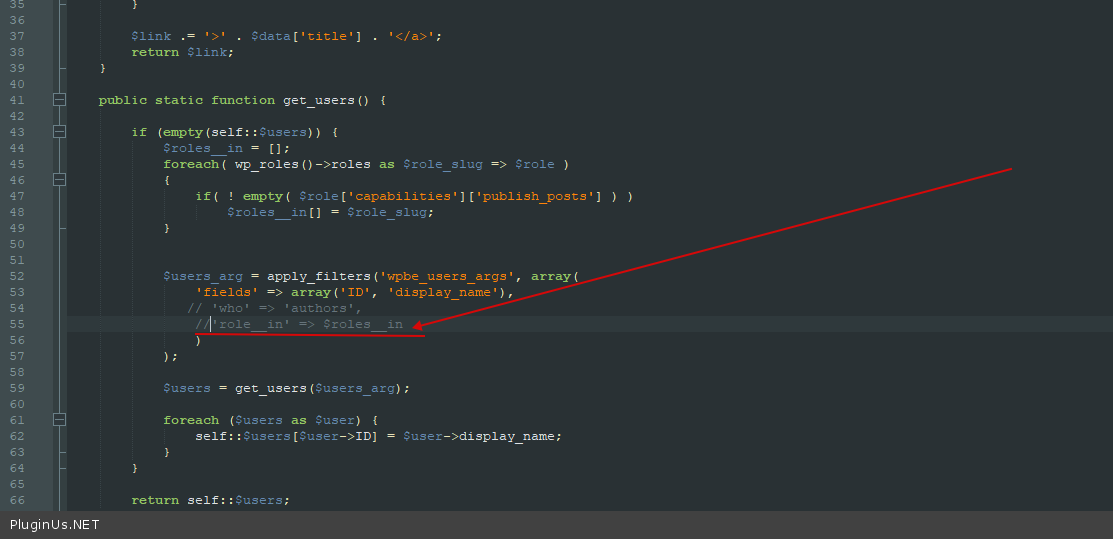
Task: Click line number 59 in the gutter
Action: click(17, 388)
